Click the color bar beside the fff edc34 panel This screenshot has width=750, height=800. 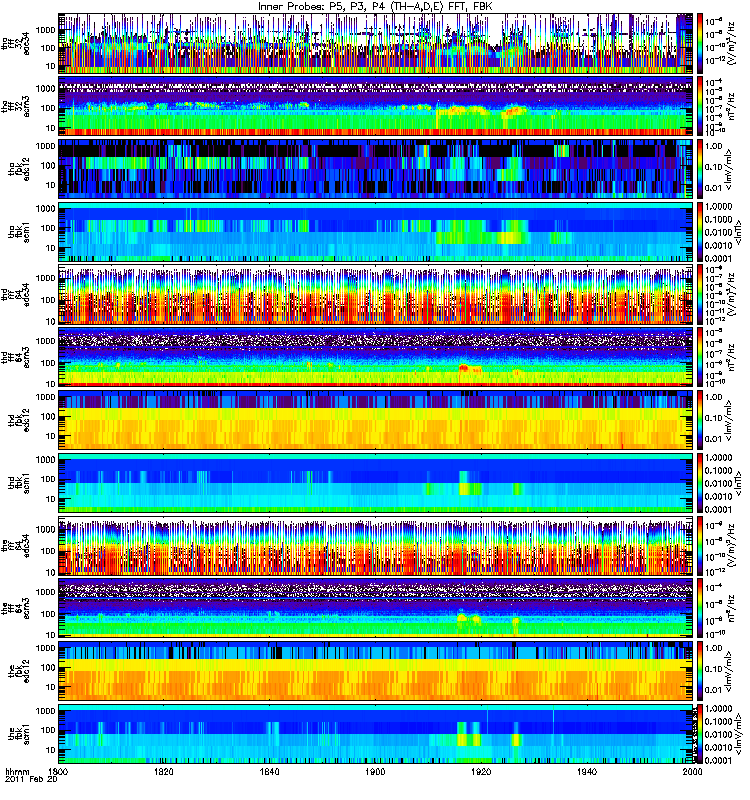(700, 545)
